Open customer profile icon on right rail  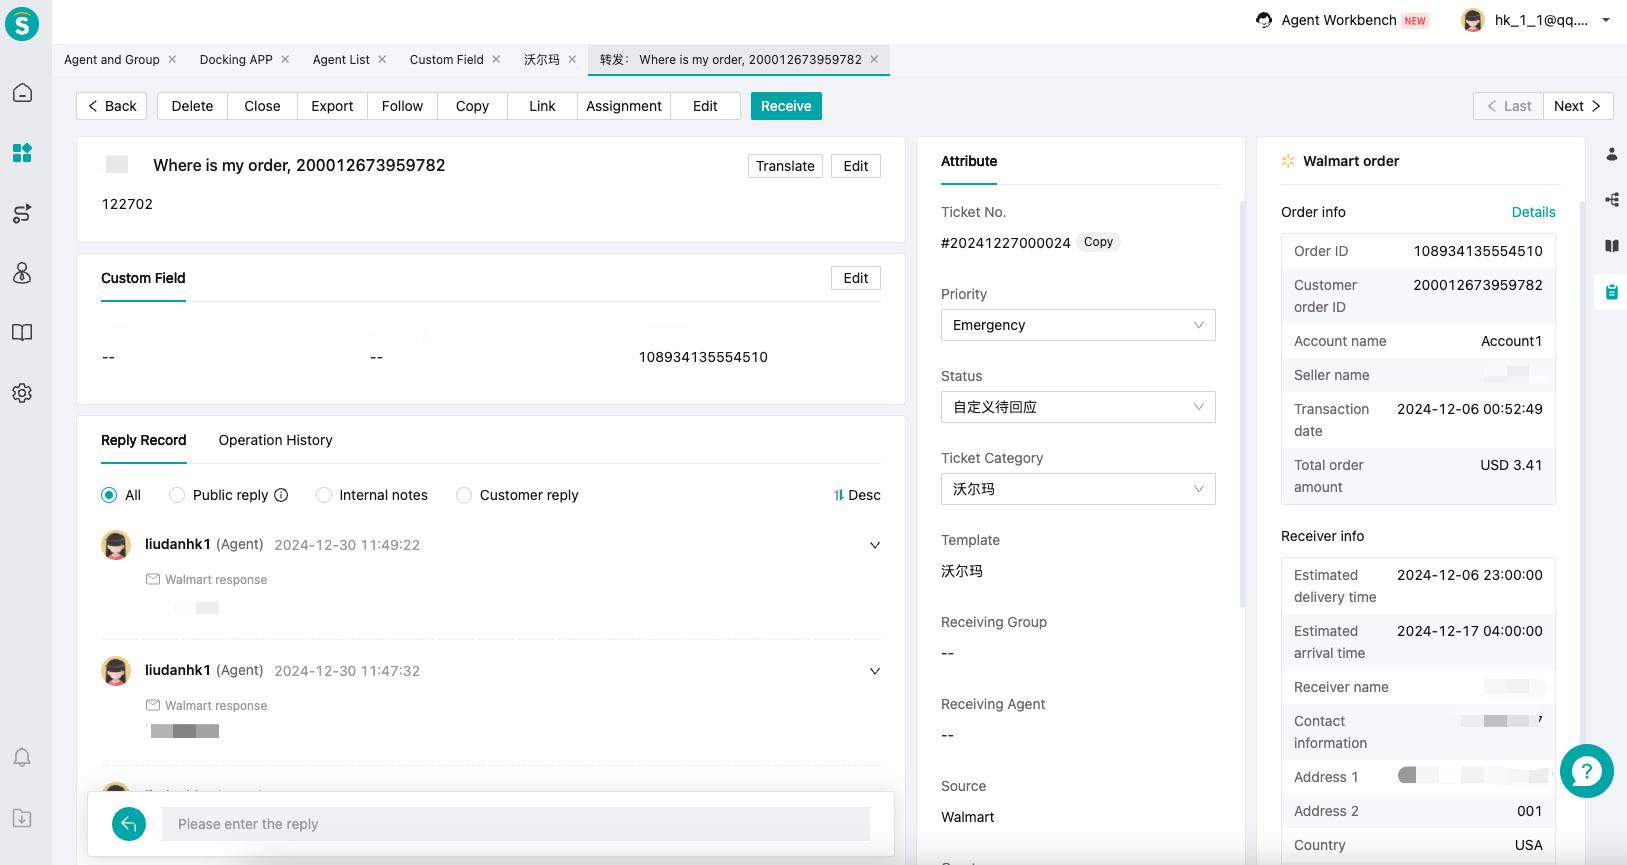pos(1612,154)
